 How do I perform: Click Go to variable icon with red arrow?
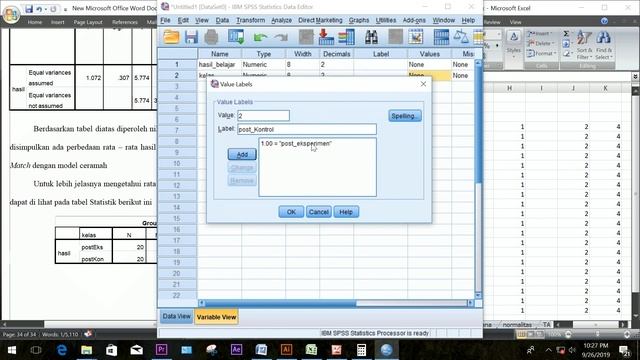[326, 37]
